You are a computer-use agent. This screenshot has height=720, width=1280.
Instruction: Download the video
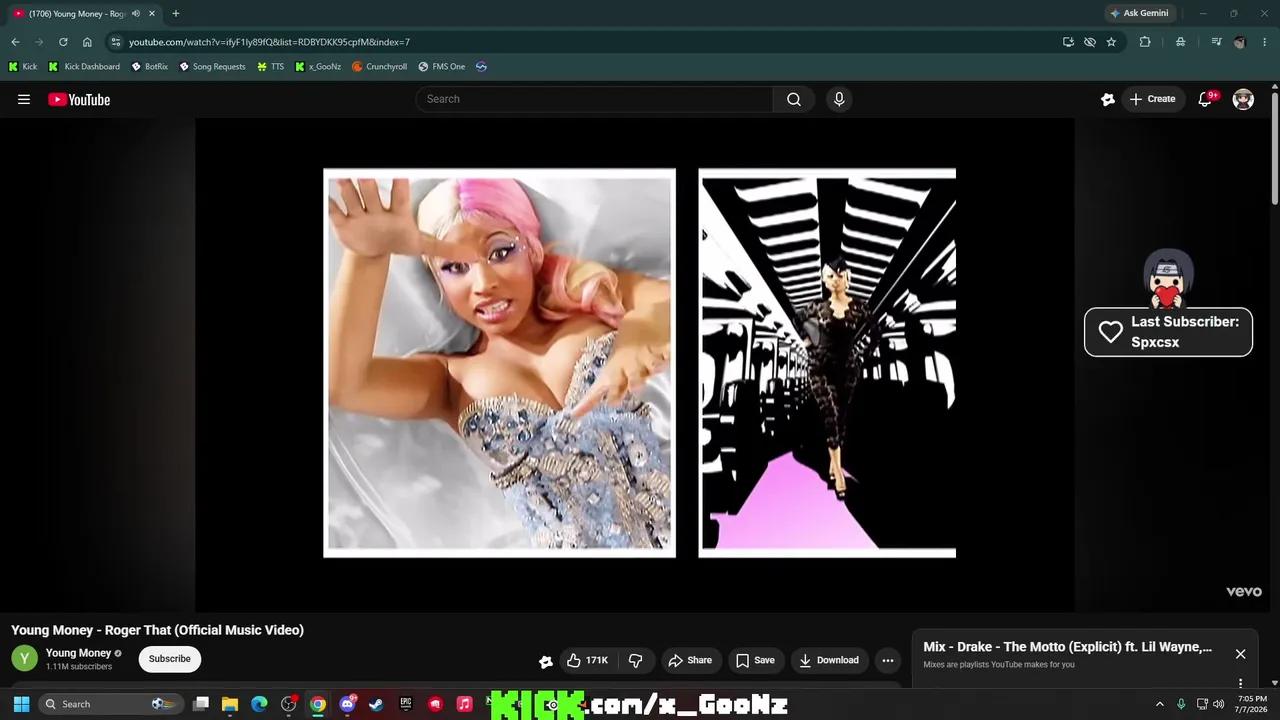pos(828,660)
